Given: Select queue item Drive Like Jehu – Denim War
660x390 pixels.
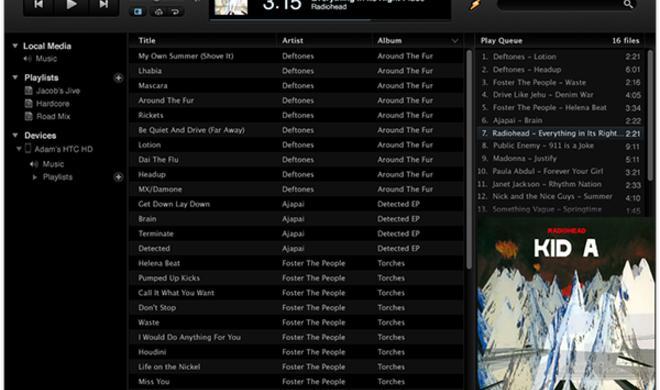Looking at the screenshot, I should pos(560,95).
